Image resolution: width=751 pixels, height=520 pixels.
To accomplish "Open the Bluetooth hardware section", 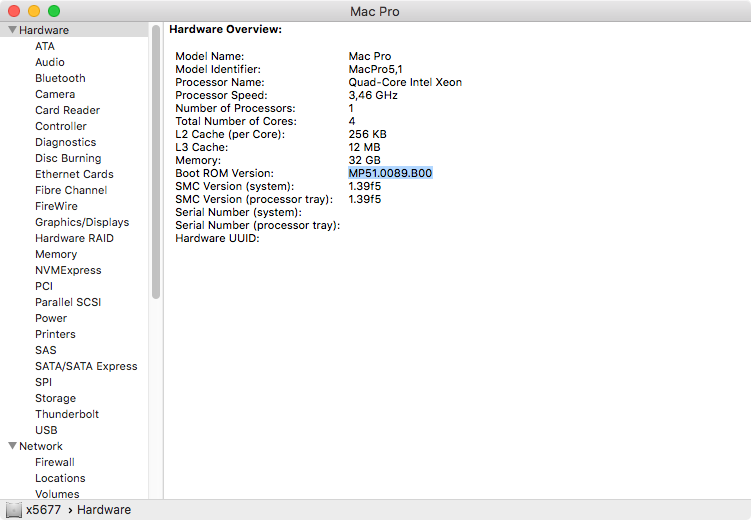I will pyautogui.click(x=60, y=78).
